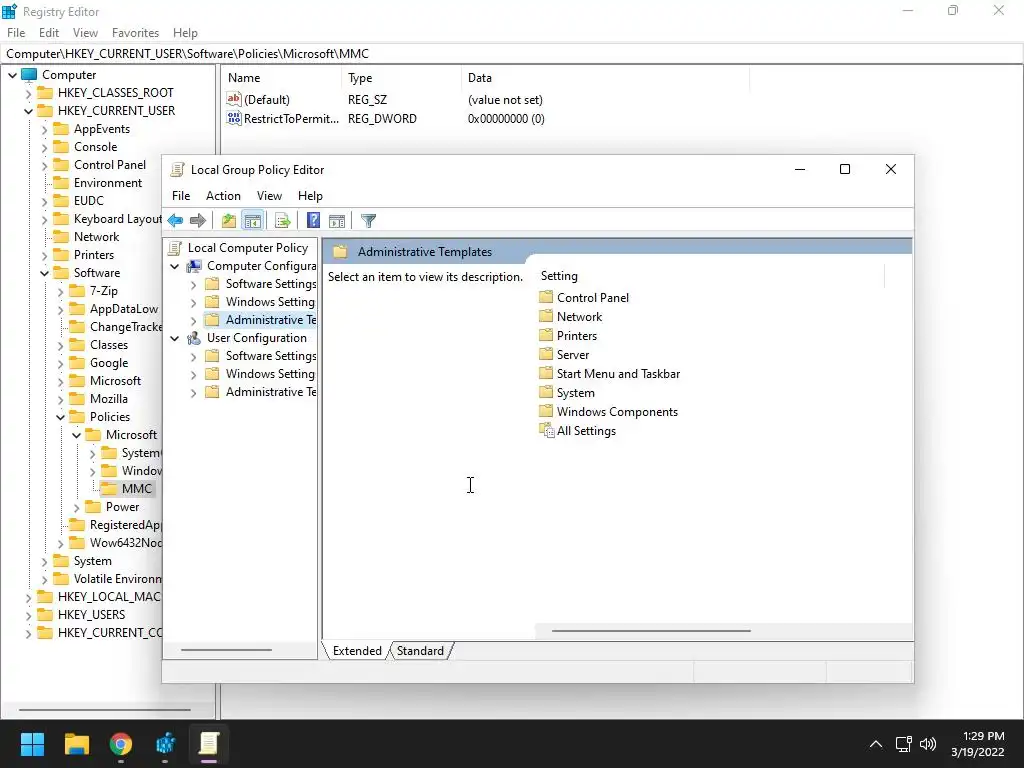This screenshot has height=768, width=1024.
Task: Expand HKEY_CLASSES_ROOT in Registry Editor
Action: click(x=29, y=93)
